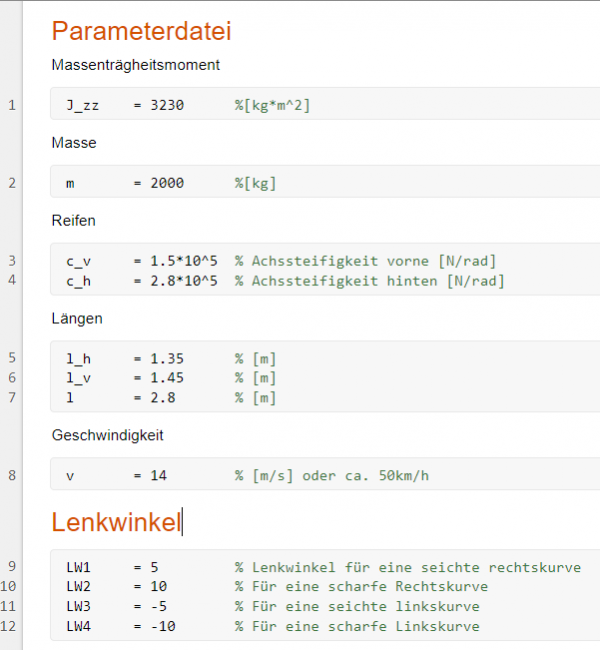Click the c_h = 2.8*10^5 code line
600x650 pixels.
(x=140, y=281)
